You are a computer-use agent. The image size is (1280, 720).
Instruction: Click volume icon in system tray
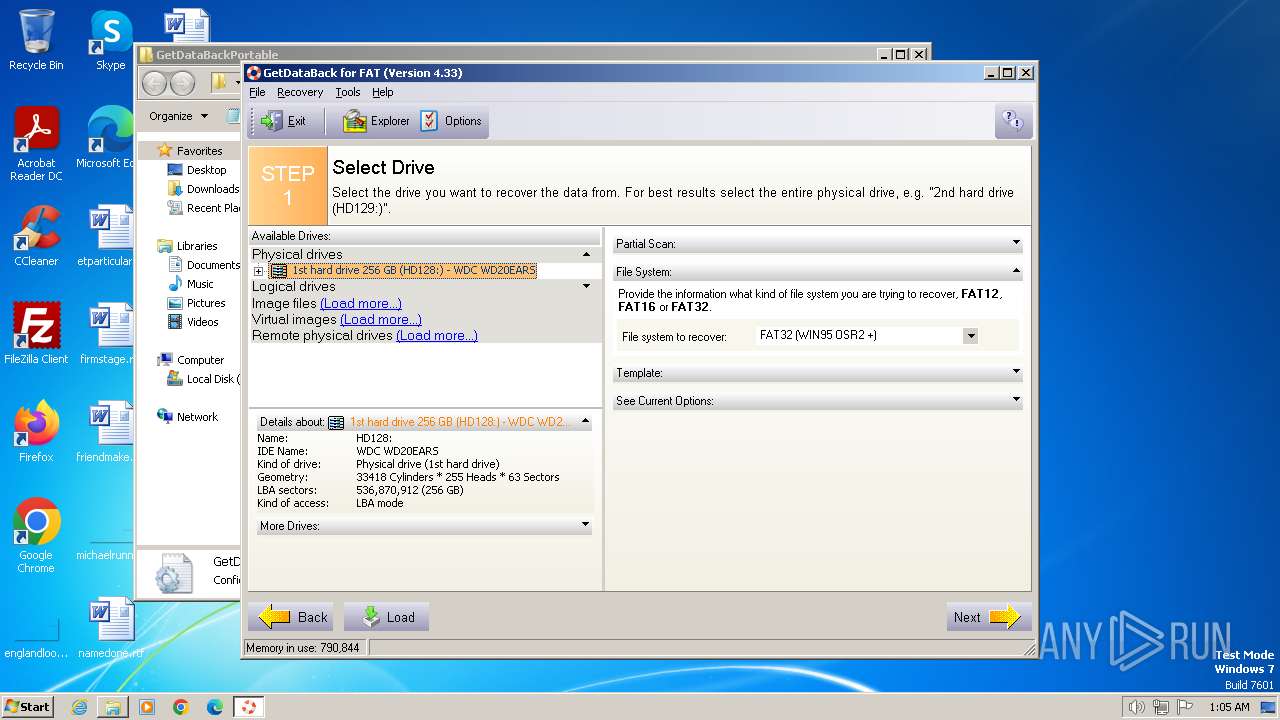[x=1136, y=707]
